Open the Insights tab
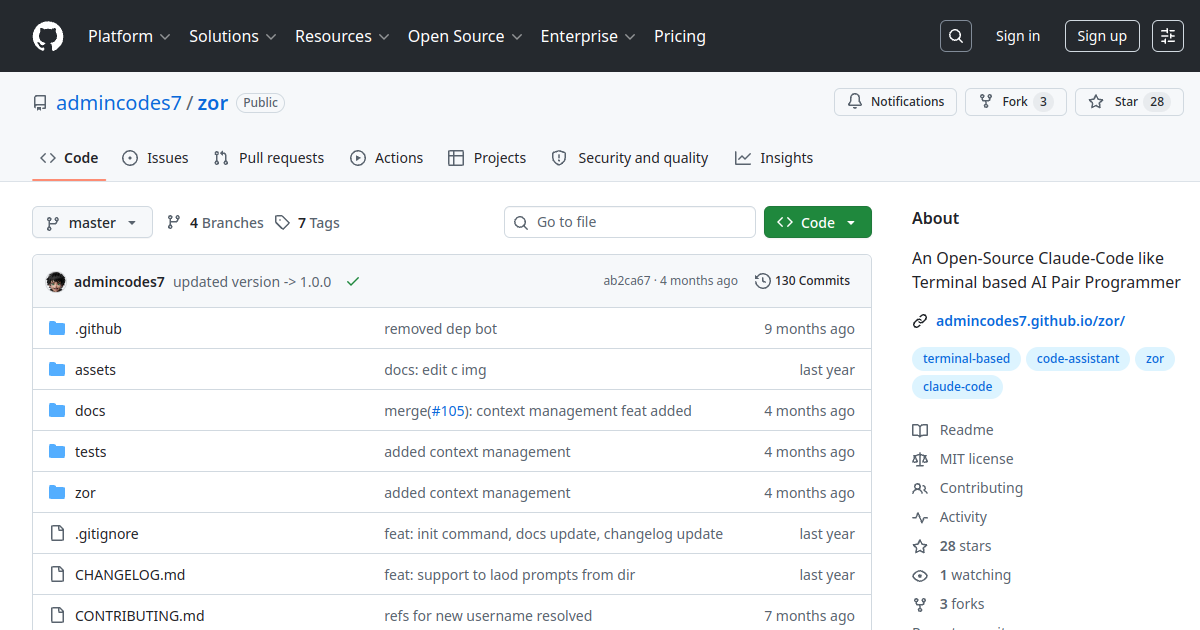Viewport: 1200px width, 630px height. click(x=774, y=158)
